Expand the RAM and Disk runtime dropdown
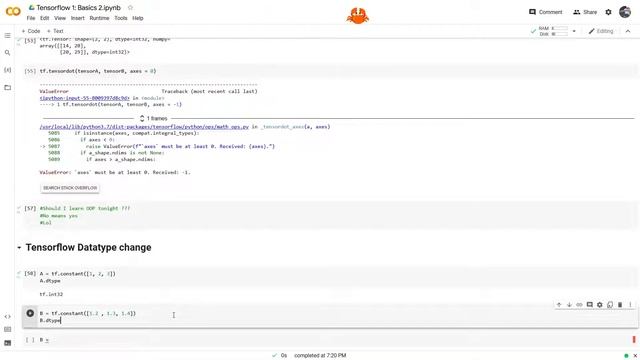 (x=574, y=31)
